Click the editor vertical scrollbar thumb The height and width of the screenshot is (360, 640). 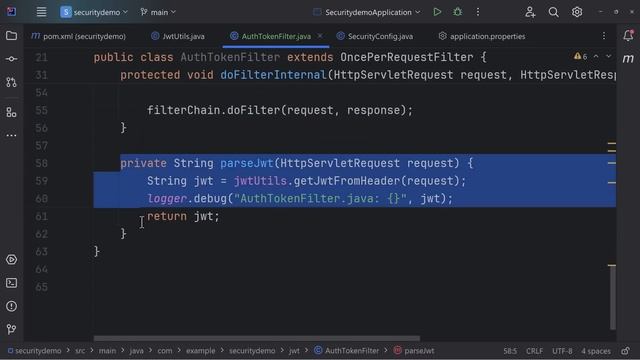(x=612, y=298)
